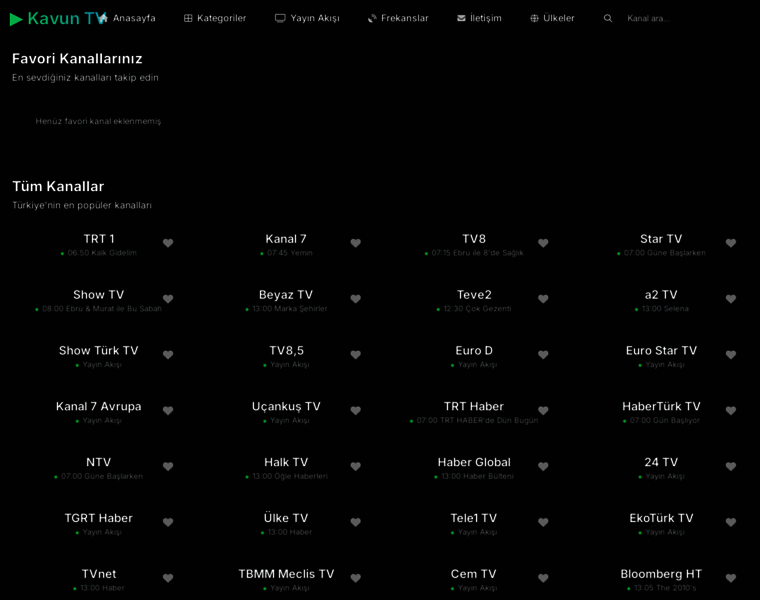Add Euro D to favorites heart
The width and height of the screenshot is (760, 600).
[x=543, y=354]
